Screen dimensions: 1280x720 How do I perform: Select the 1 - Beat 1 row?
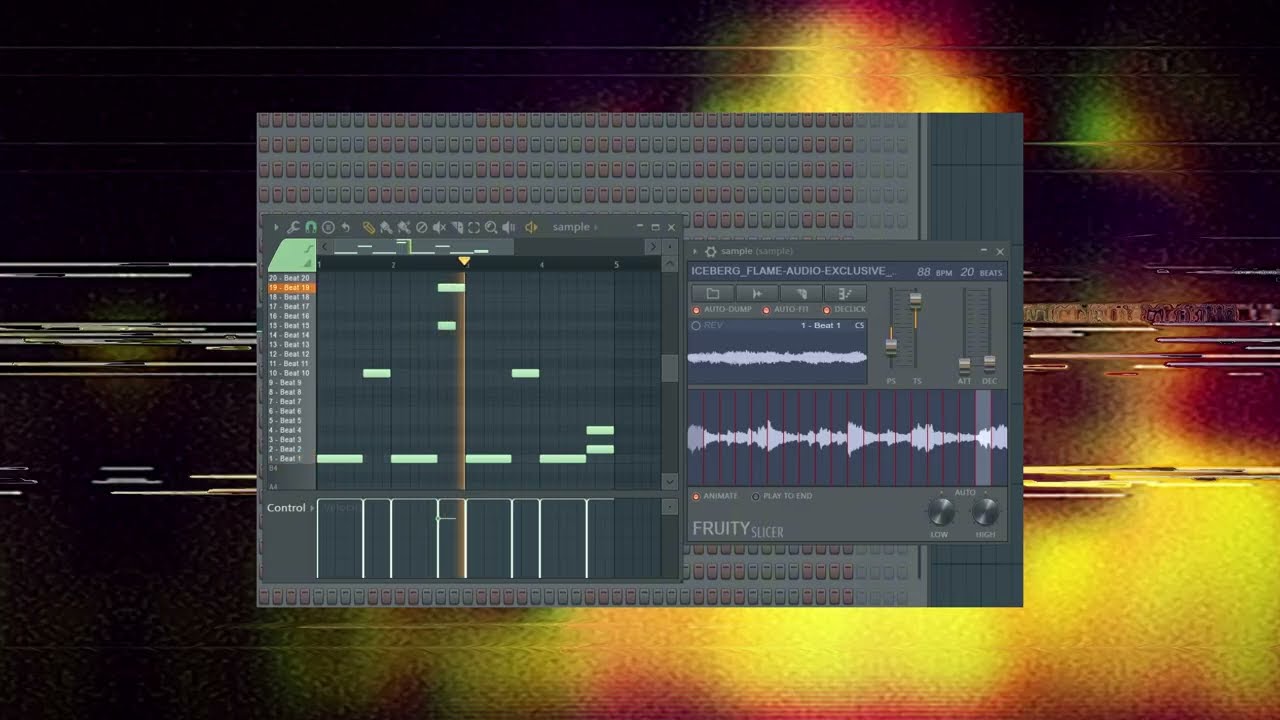point(290,459)
